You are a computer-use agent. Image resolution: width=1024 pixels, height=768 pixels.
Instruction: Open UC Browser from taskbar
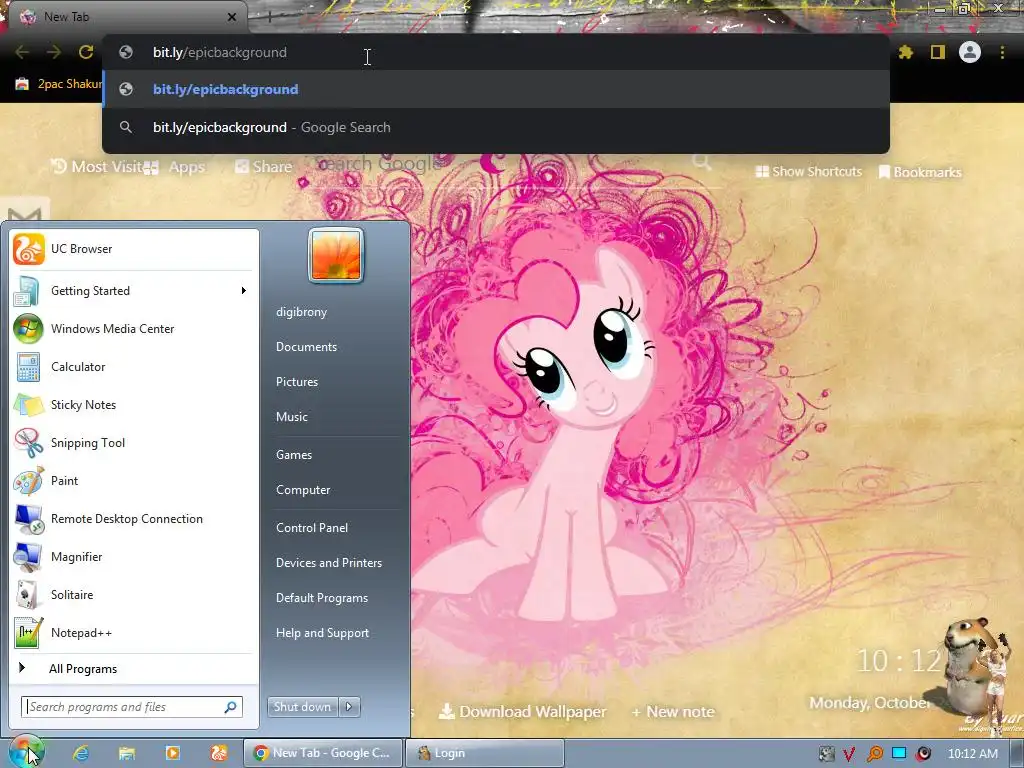[x=219, y=753]
